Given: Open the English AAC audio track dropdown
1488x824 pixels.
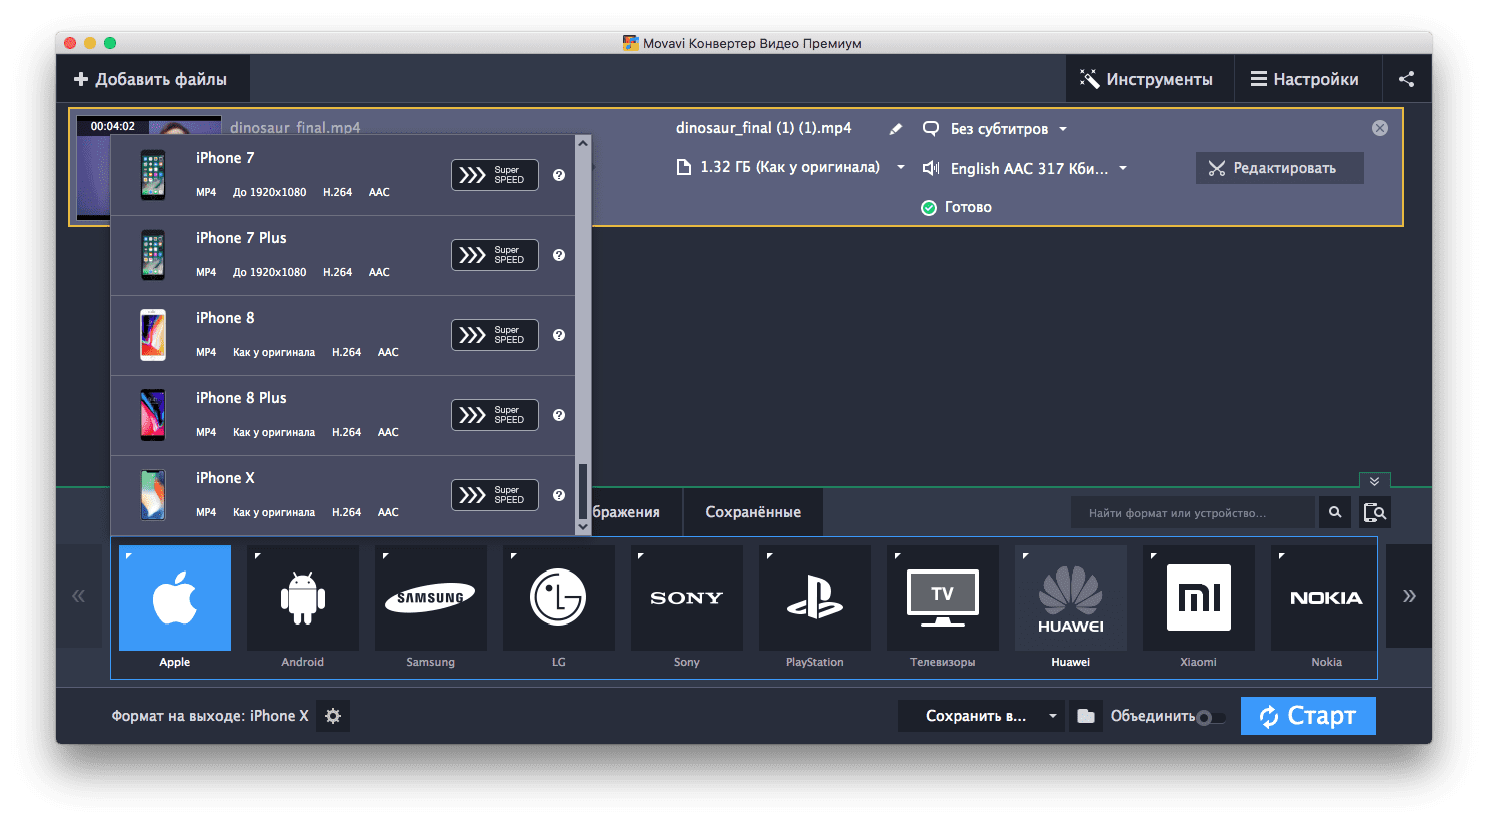Looking at the screenshot, I should [x=1025, y=168].
